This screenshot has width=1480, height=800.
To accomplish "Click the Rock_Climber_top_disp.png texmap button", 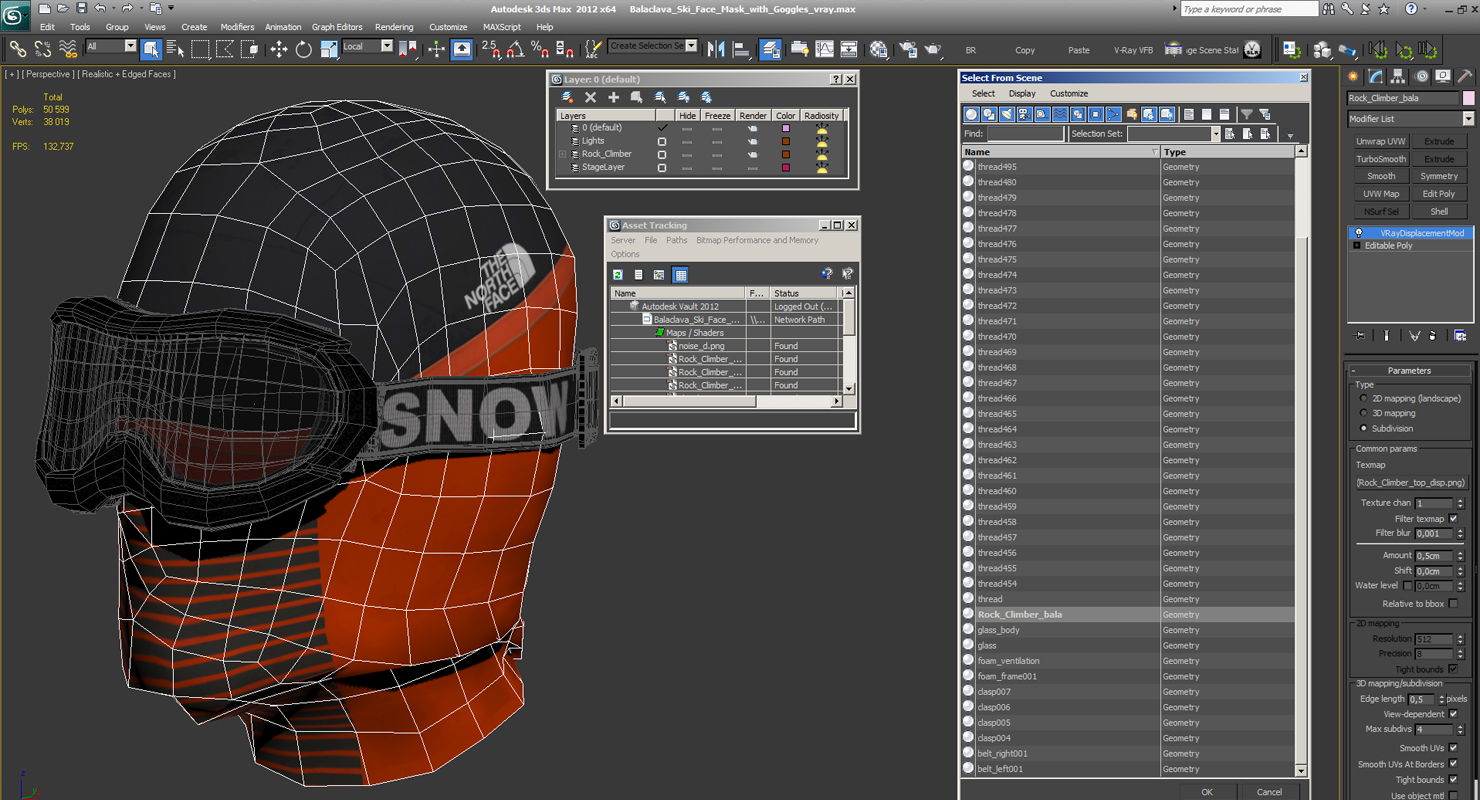I will pos(1410,483).
